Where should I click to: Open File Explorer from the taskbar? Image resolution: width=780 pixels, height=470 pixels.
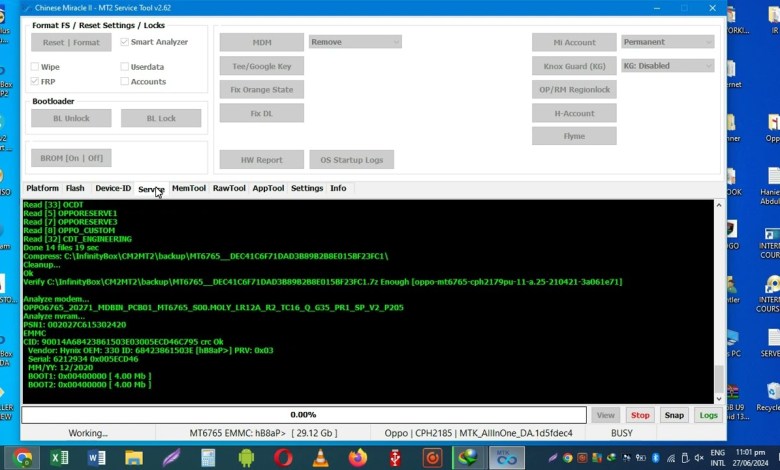(x=134, y=458)
